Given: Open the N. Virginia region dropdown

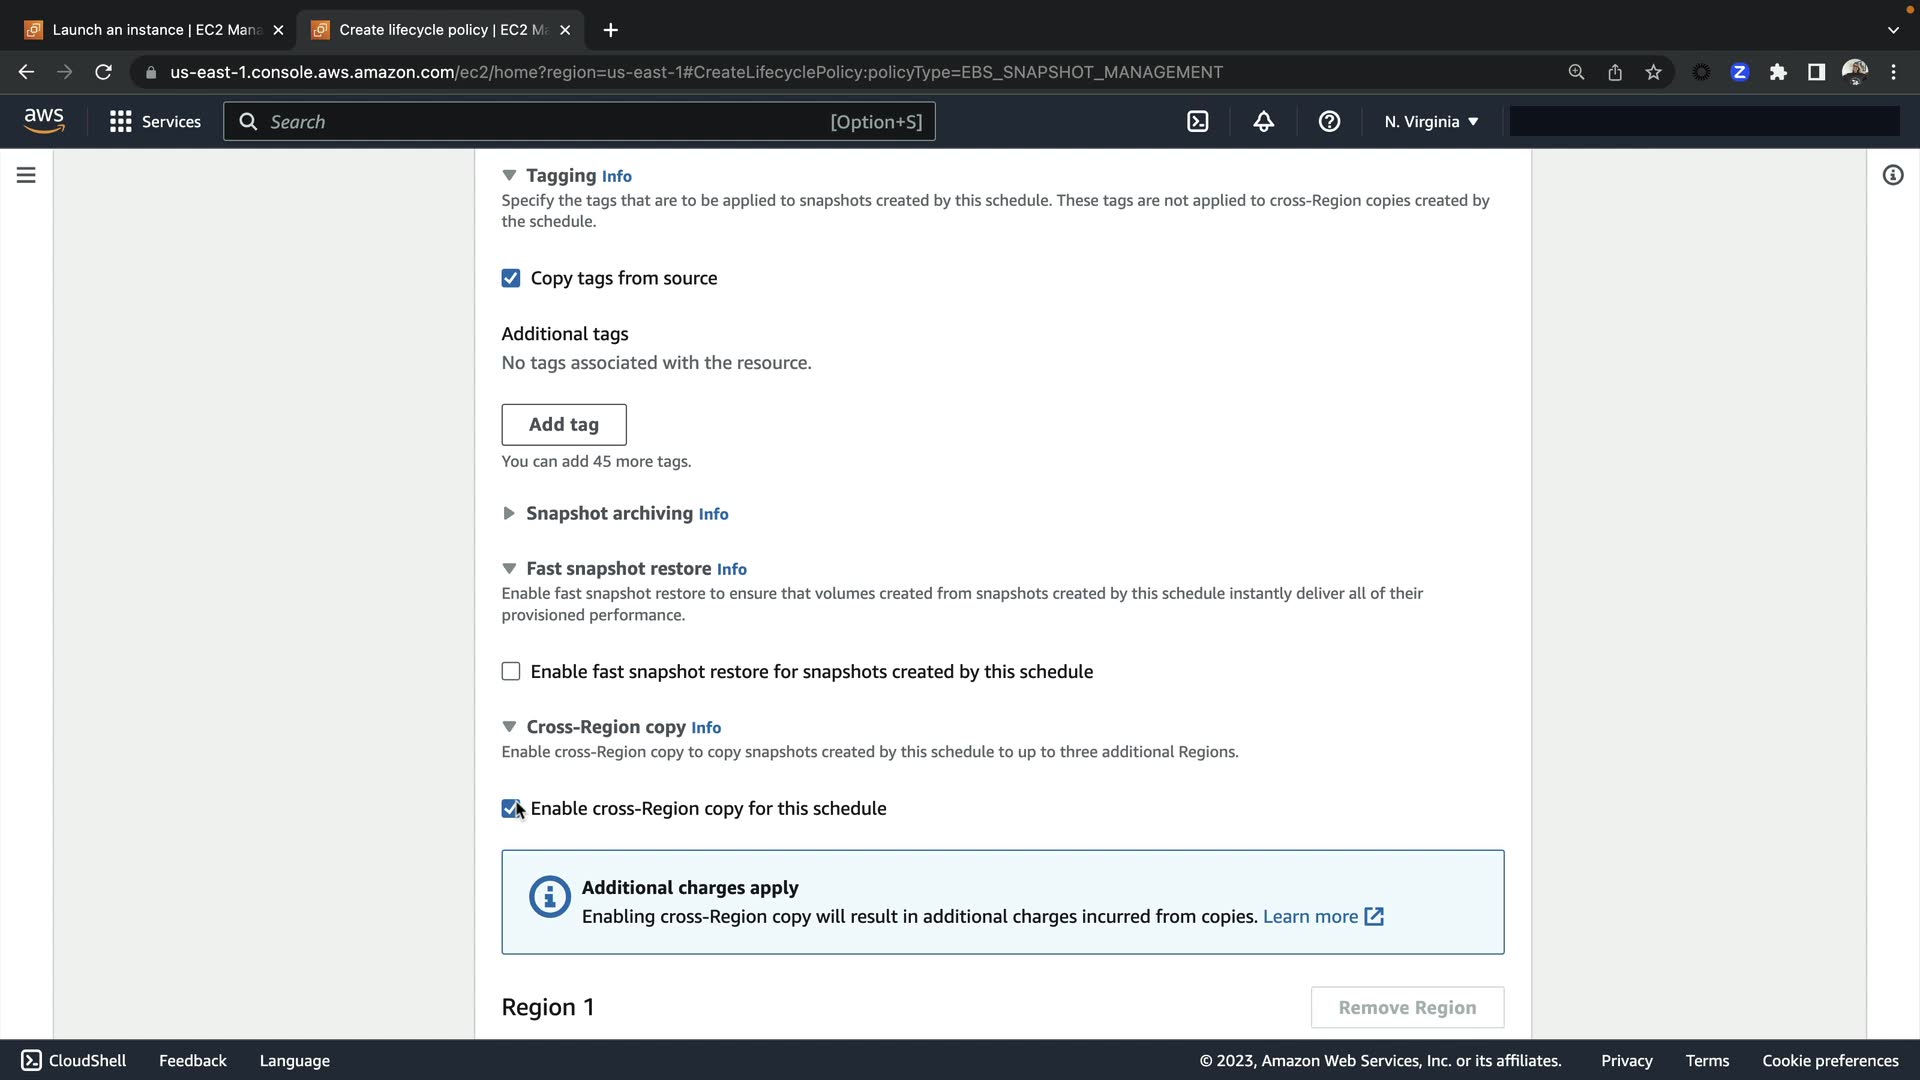Looking at the screenshot, I should click(x=1430, y=122).
